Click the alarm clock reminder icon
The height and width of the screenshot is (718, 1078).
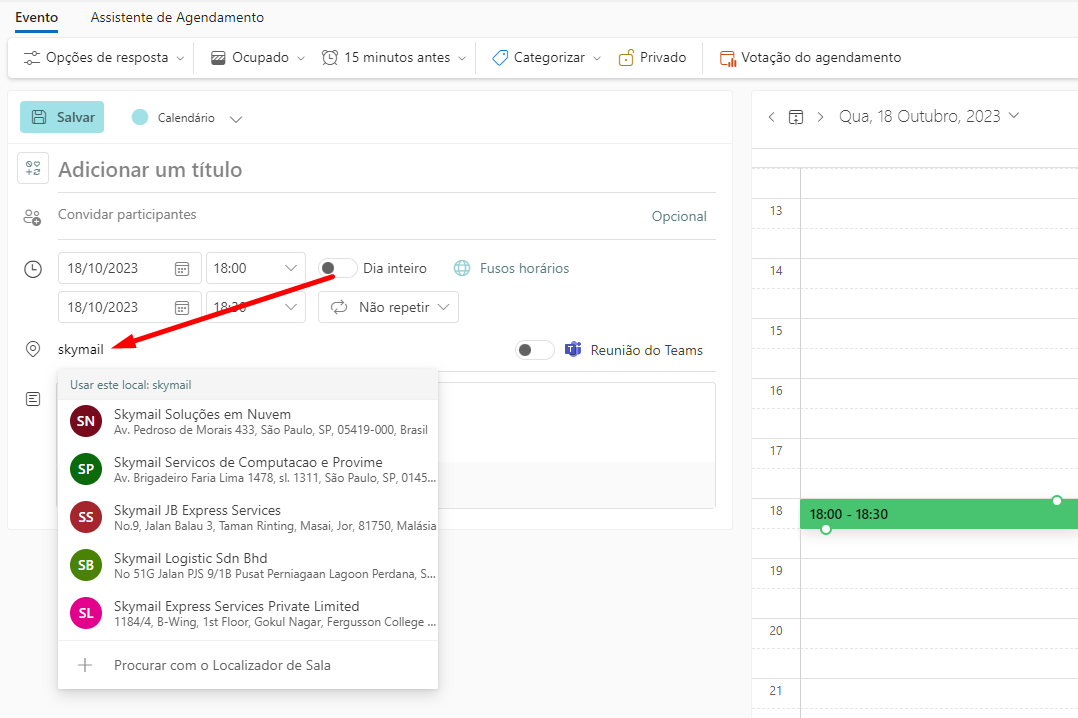pos(330,58)
